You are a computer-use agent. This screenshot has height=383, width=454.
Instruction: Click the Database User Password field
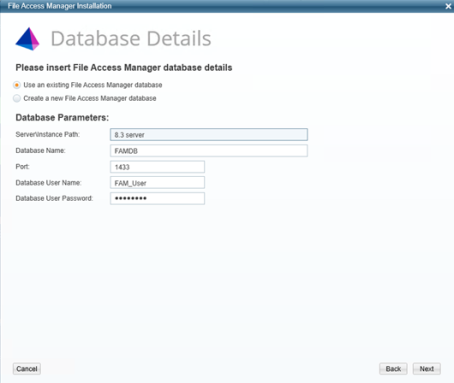click(157, 198)
